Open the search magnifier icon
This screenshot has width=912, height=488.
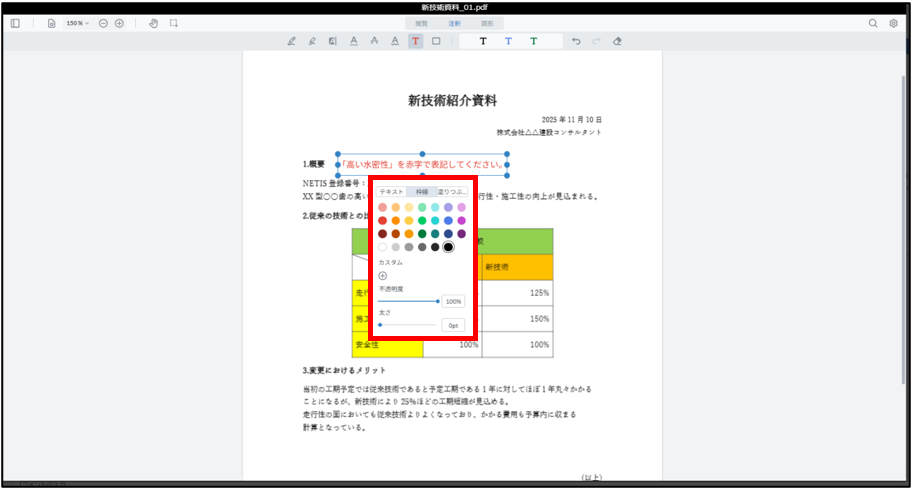[x=873, y=23]
